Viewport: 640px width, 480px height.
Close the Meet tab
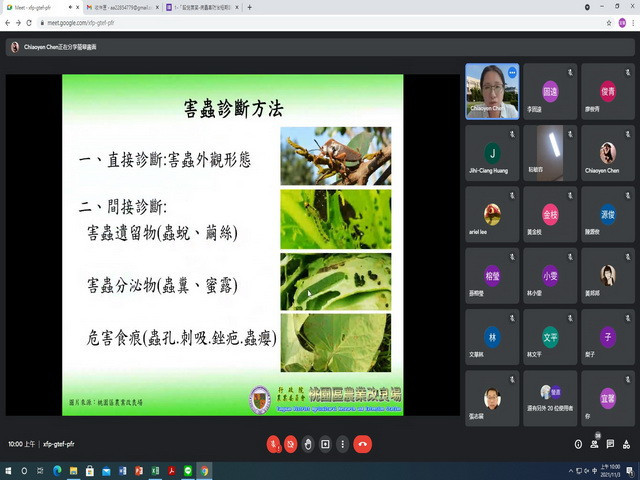(x=78, y=7)
